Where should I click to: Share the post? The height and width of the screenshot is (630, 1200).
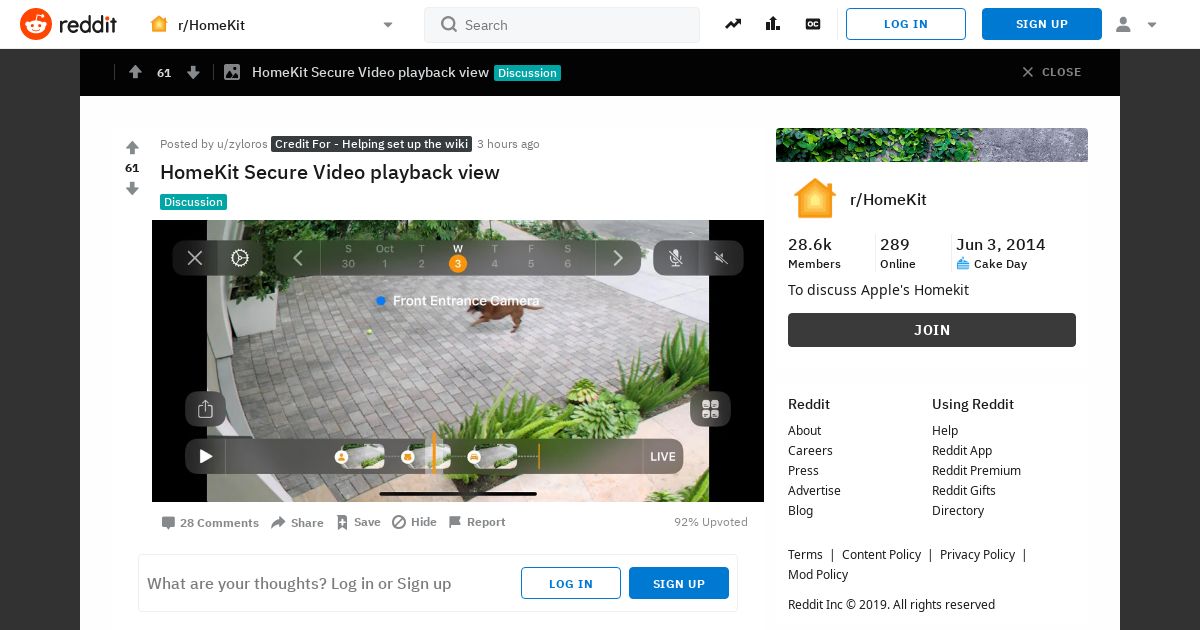click(297, 523)
